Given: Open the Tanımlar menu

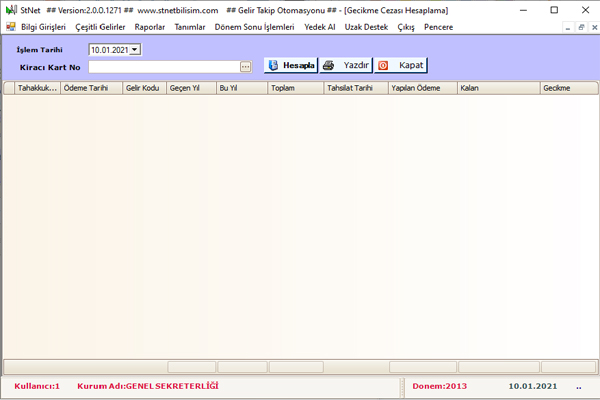Looking at the screenshot, I should pos(190,27).
